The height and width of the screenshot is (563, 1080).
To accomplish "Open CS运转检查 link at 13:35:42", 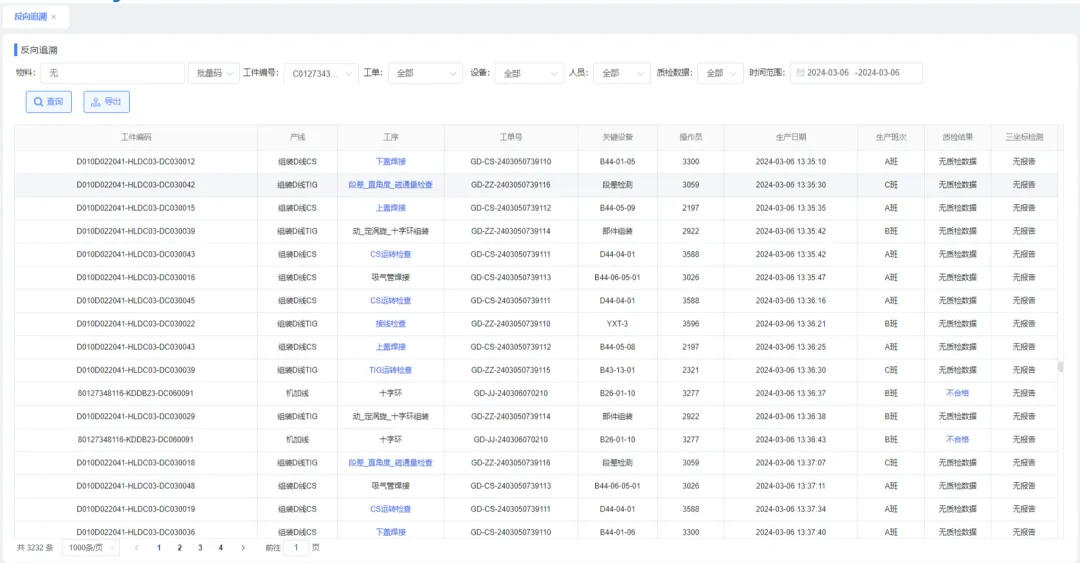I will tap(391, 254).
